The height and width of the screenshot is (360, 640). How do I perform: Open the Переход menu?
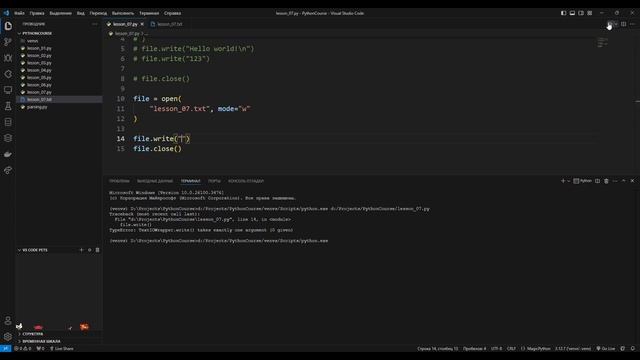click(98, 13)
